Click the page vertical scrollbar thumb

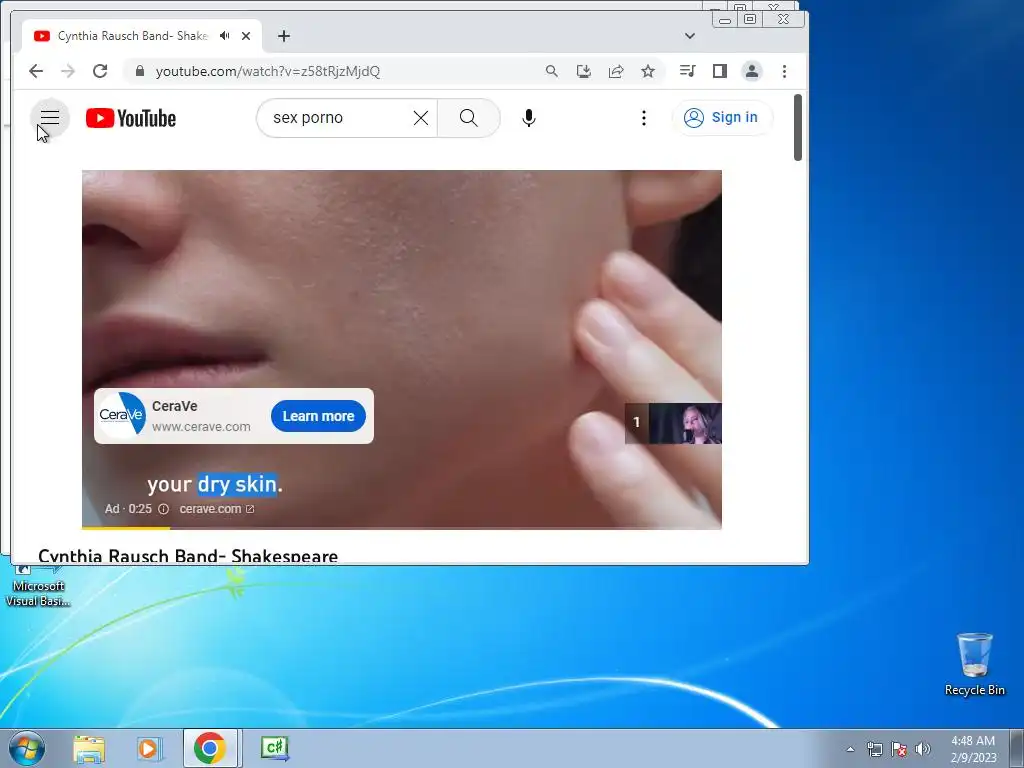797,127
